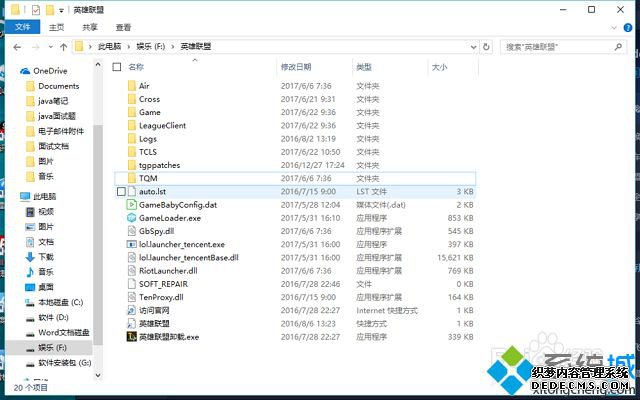Select the auto.lst file icon
Screen dimensions: 640x400
pyautogui.click(x=131, y=191)
